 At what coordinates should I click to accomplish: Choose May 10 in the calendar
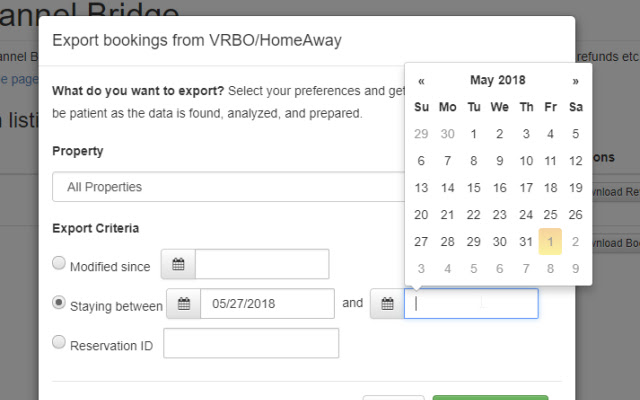coord(525,160)
